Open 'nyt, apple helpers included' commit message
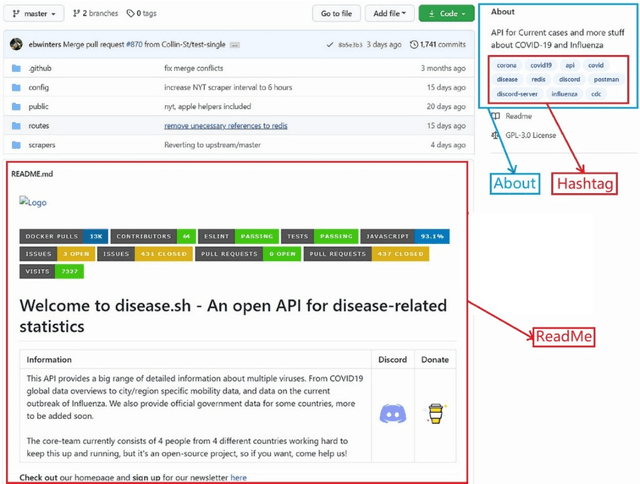 pos(207,107)
